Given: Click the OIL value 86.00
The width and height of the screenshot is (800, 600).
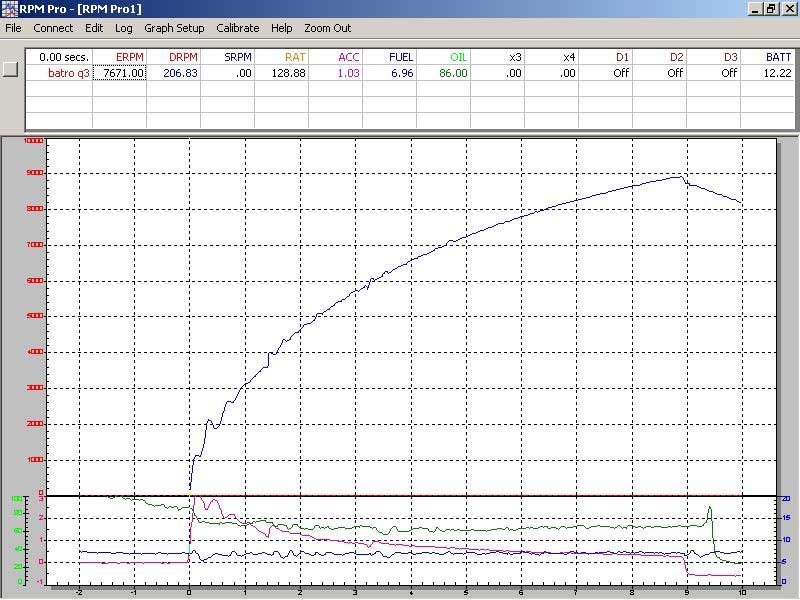Looking at the screenshot, I should pos(444,73).
